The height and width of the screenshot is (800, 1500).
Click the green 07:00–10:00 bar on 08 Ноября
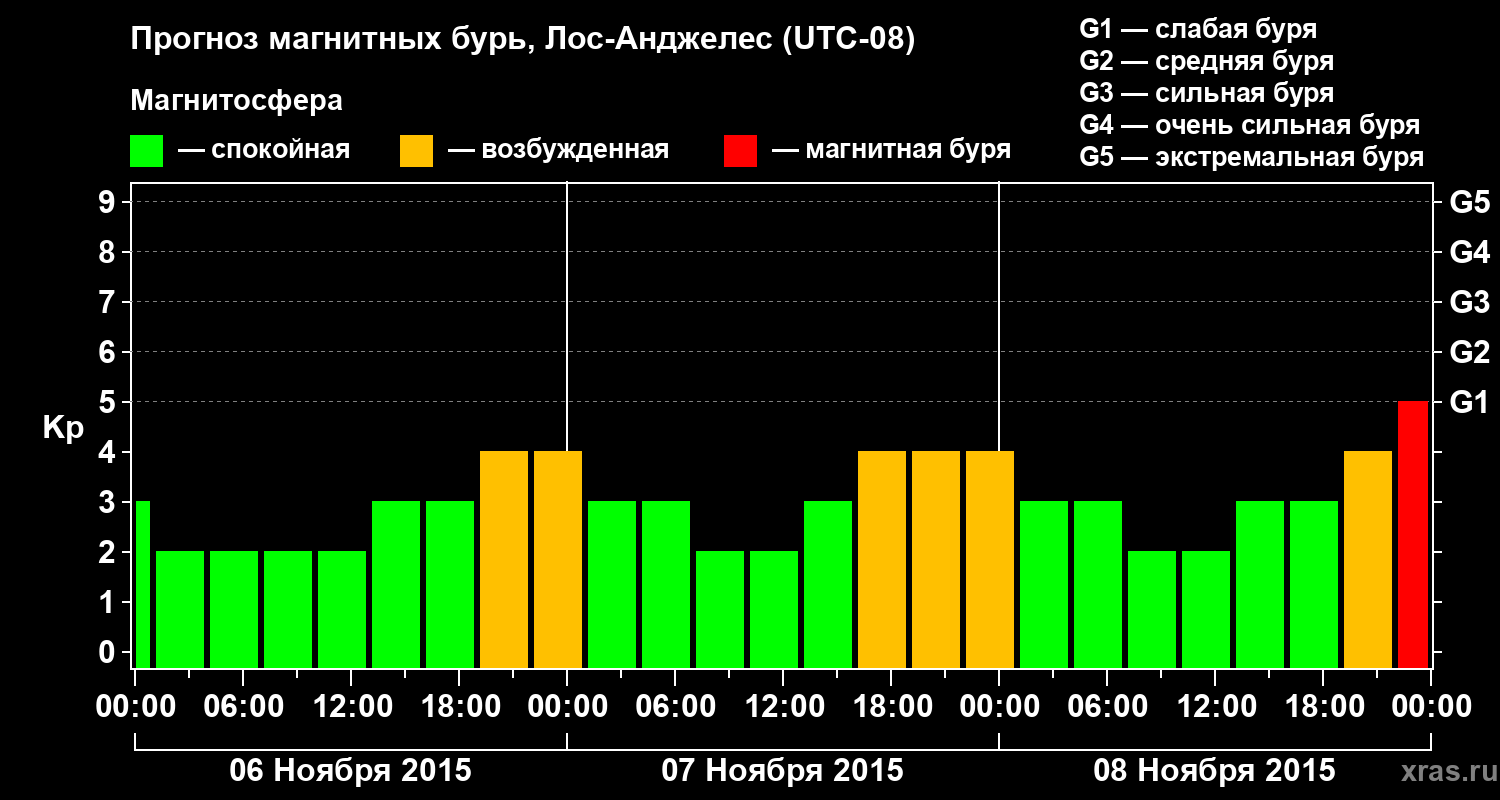click(x=1152, y=609)
